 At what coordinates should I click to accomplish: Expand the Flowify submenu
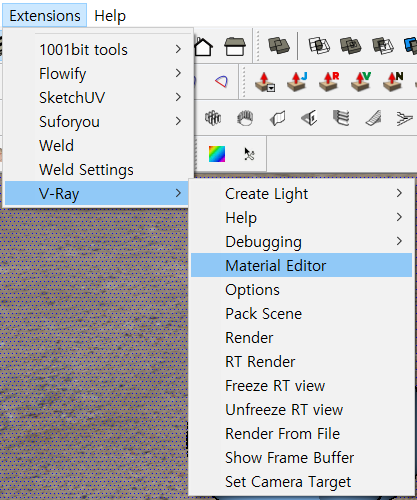(99, 74)
